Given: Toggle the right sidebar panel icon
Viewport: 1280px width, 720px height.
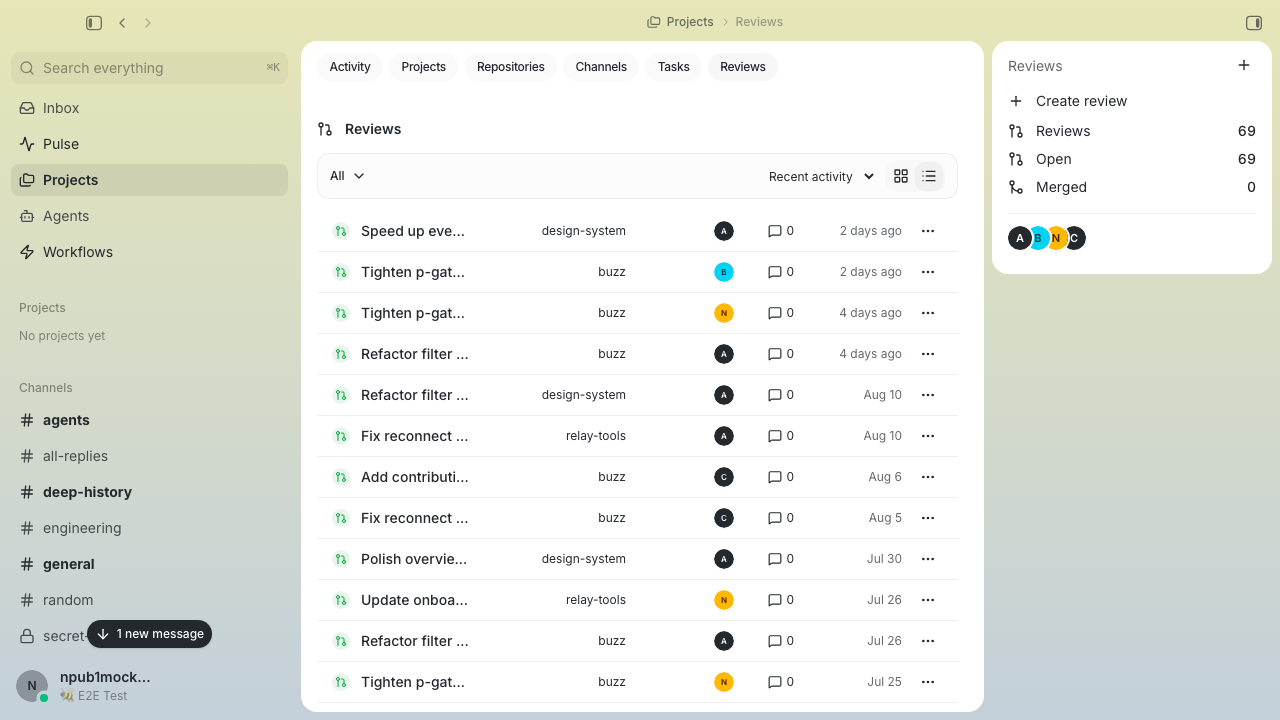Looking at the screenshot, I should point(1254,22).
